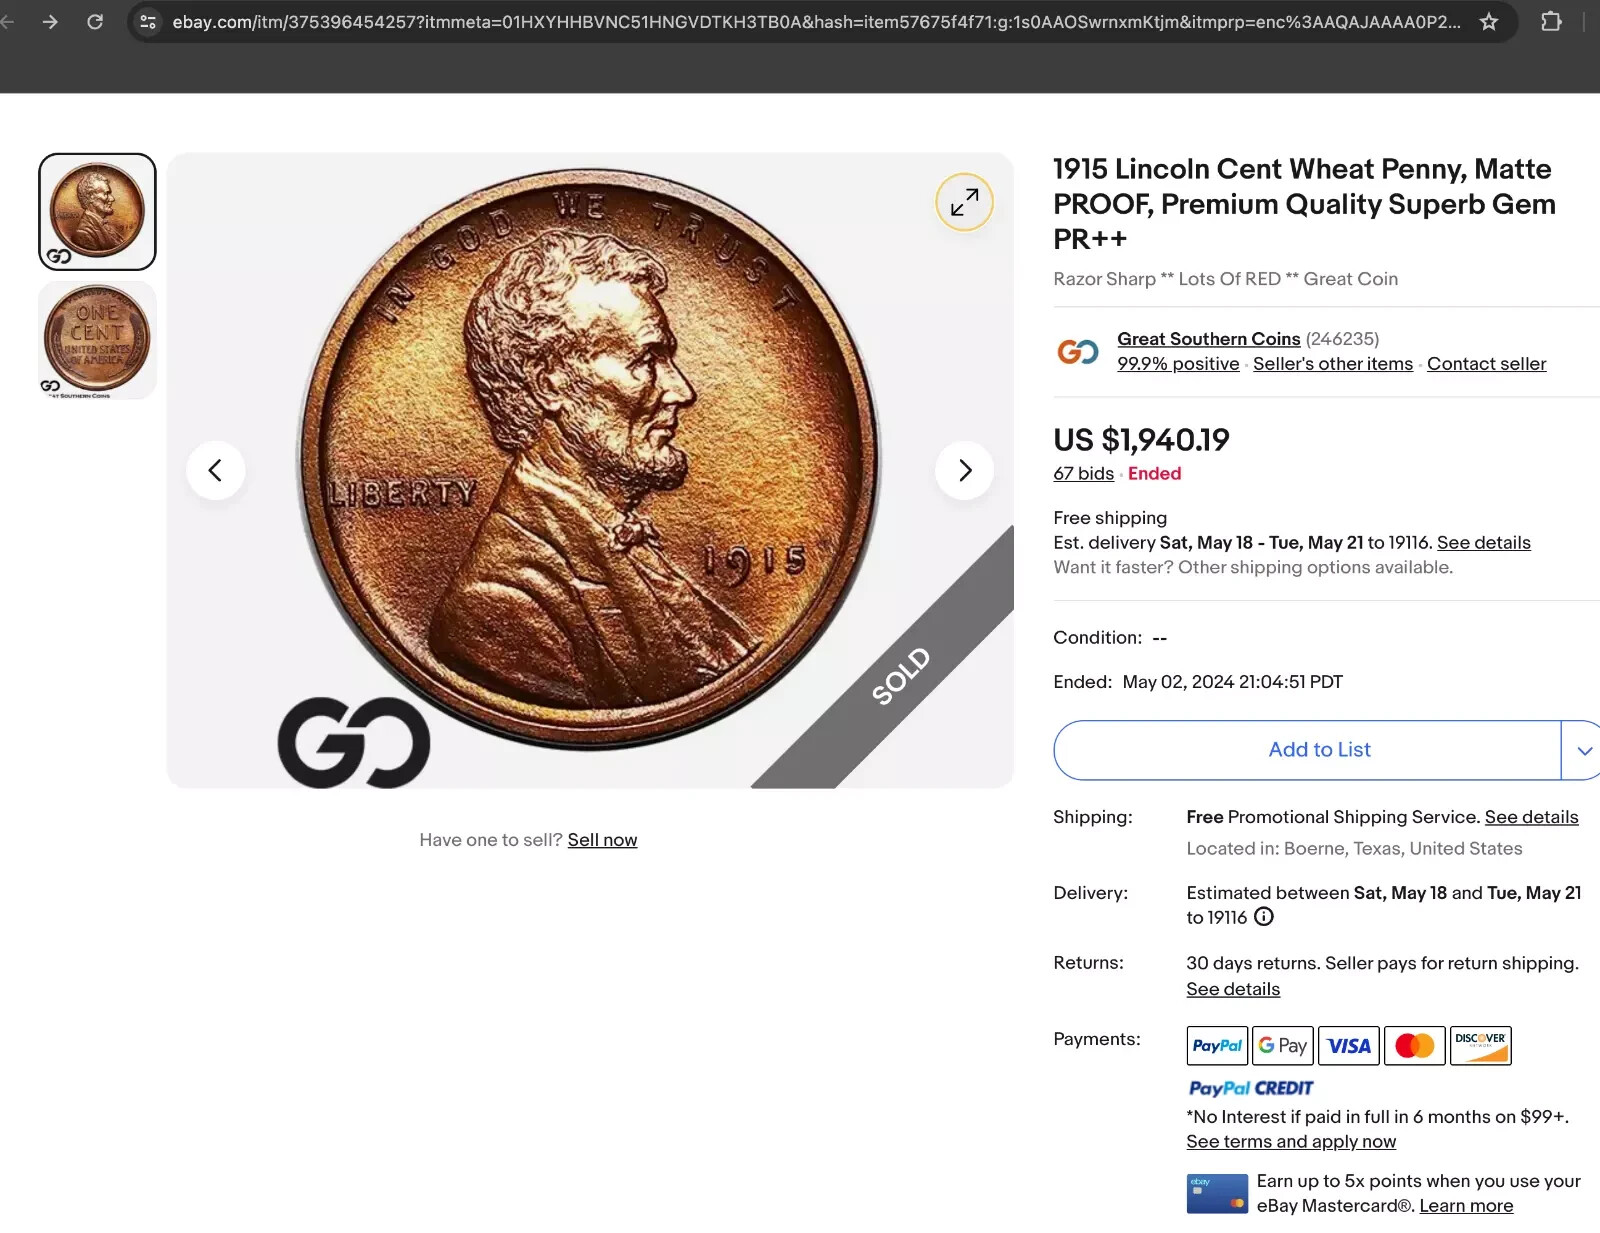View site information icon in address bar

click(x=148, y=21)
